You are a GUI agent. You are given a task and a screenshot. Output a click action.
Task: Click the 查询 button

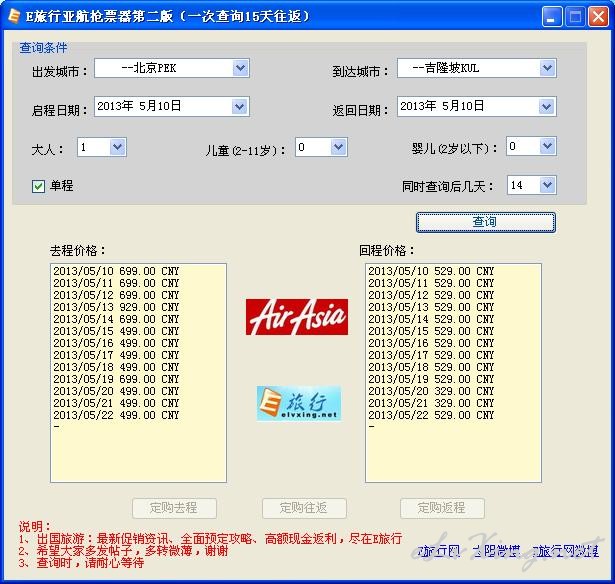486,222
